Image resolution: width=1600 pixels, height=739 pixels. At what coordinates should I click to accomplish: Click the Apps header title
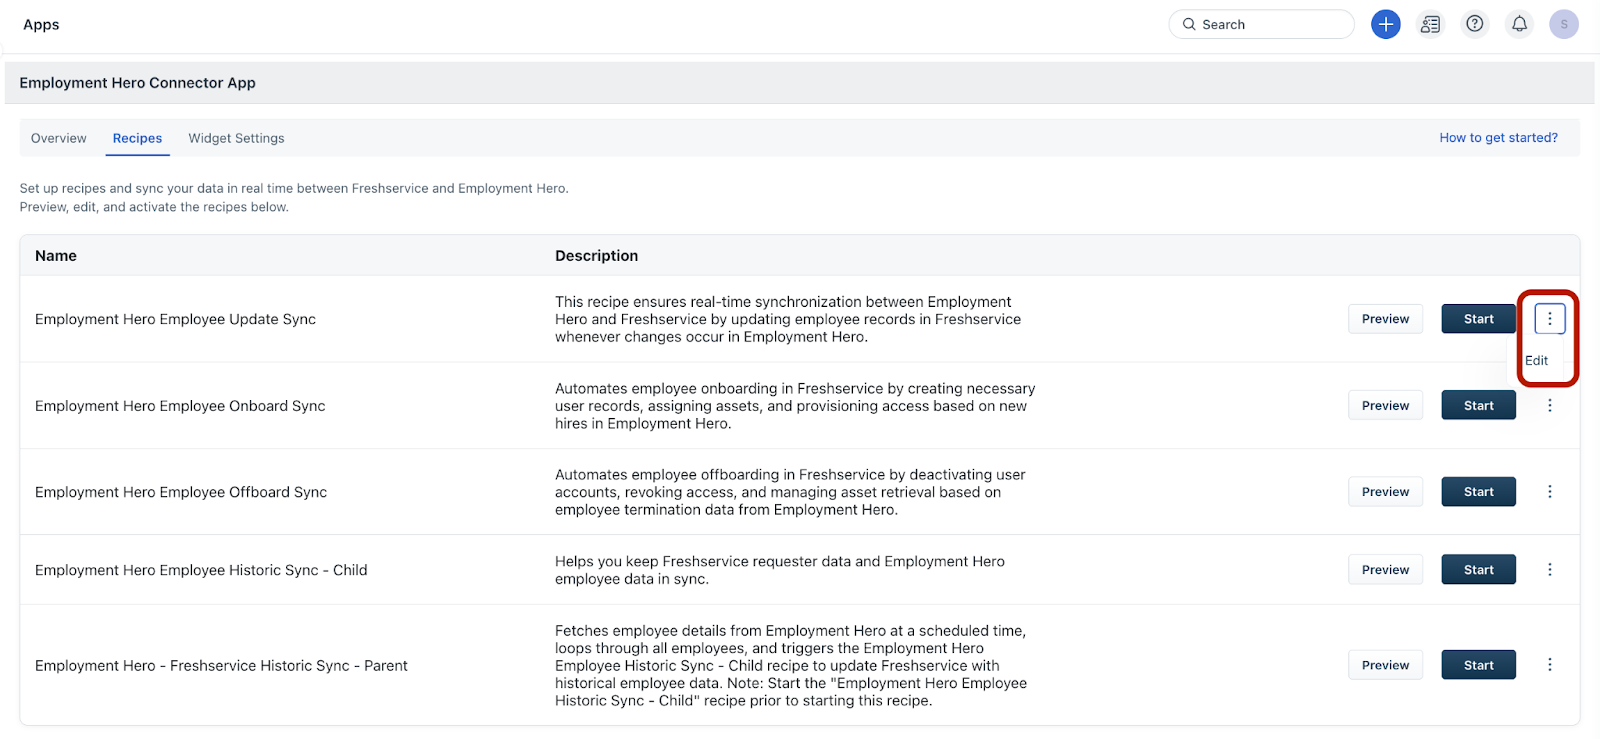point(41,24)
